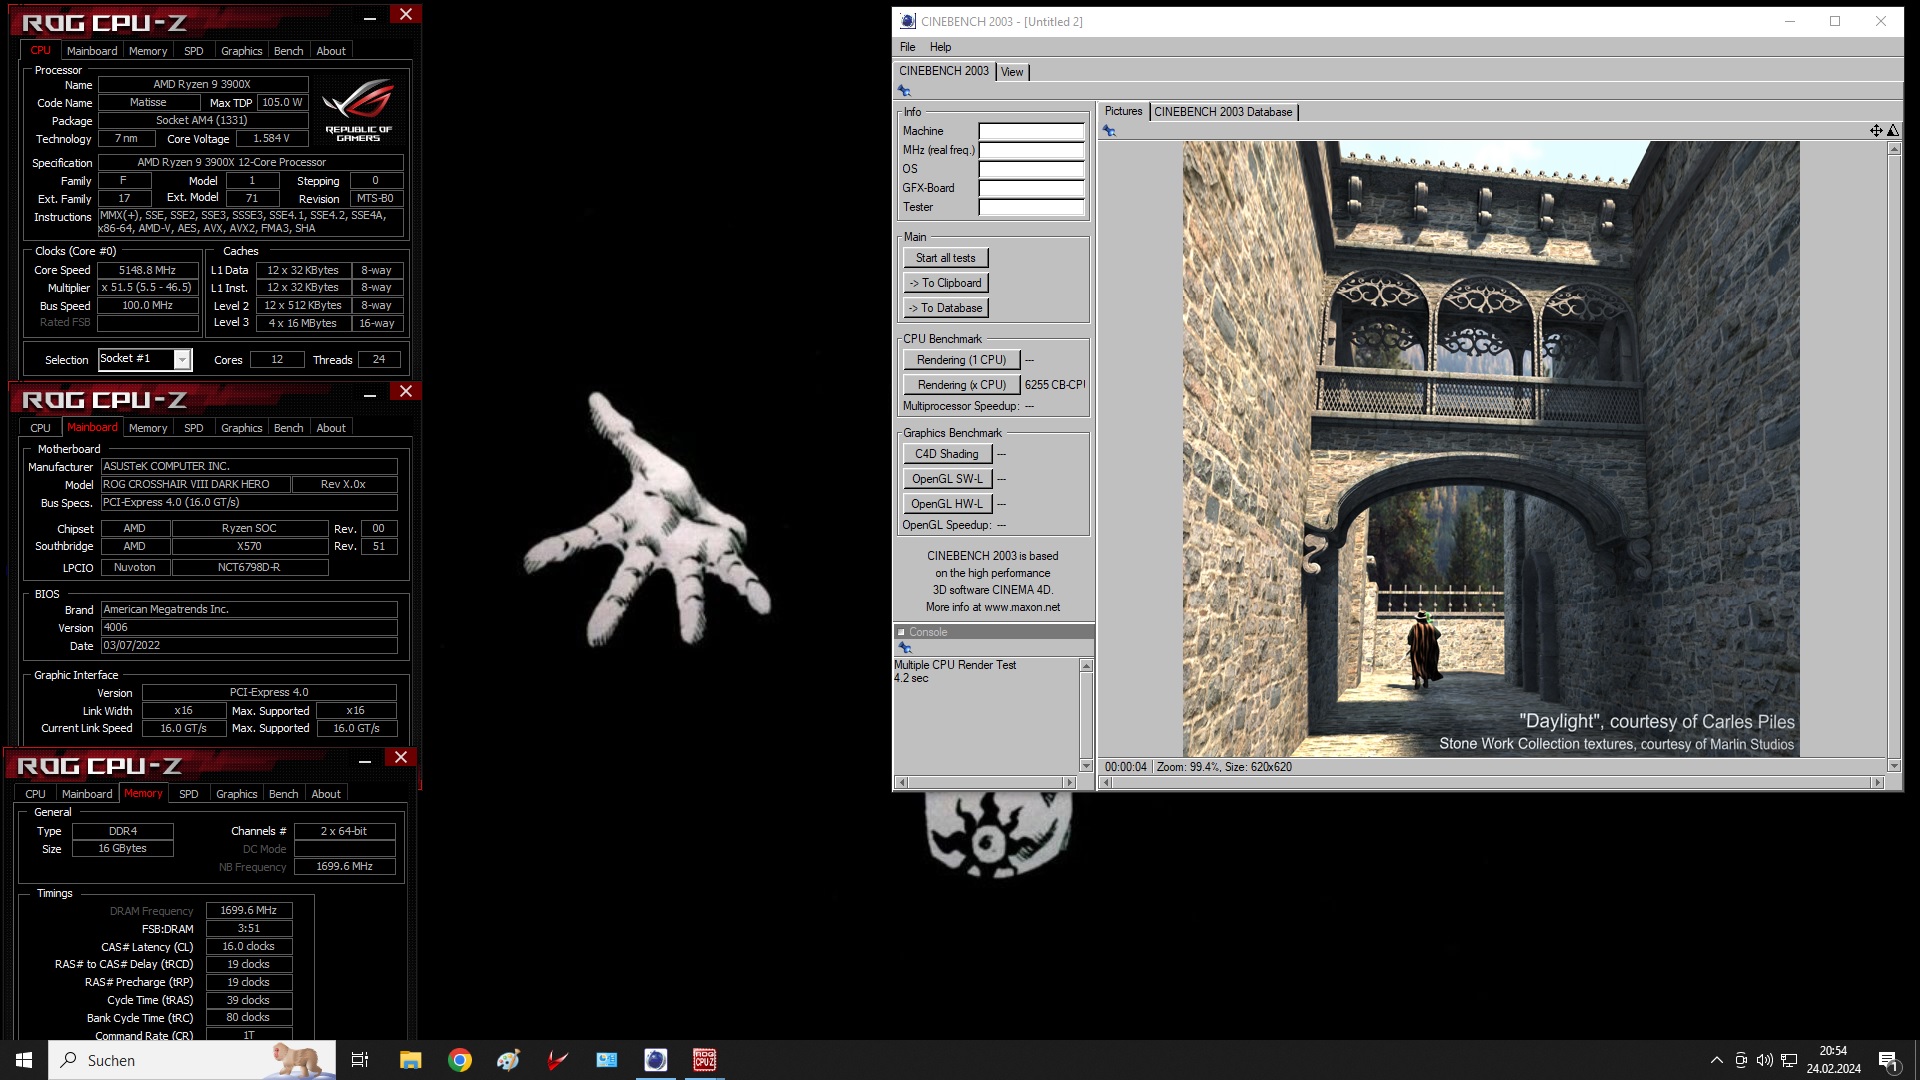
Task: Open SPD tab in the CPU-Z Mainboard window
Action: (194, 428)
